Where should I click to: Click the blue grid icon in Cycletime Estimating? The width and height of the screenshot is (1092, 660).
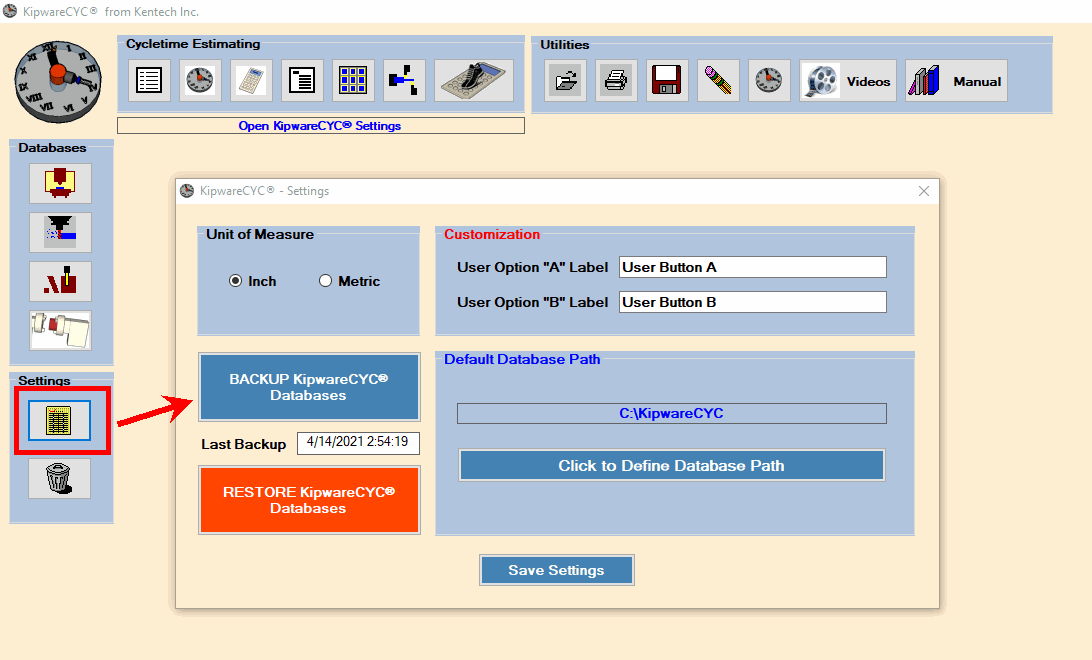(x=353, y=81)
